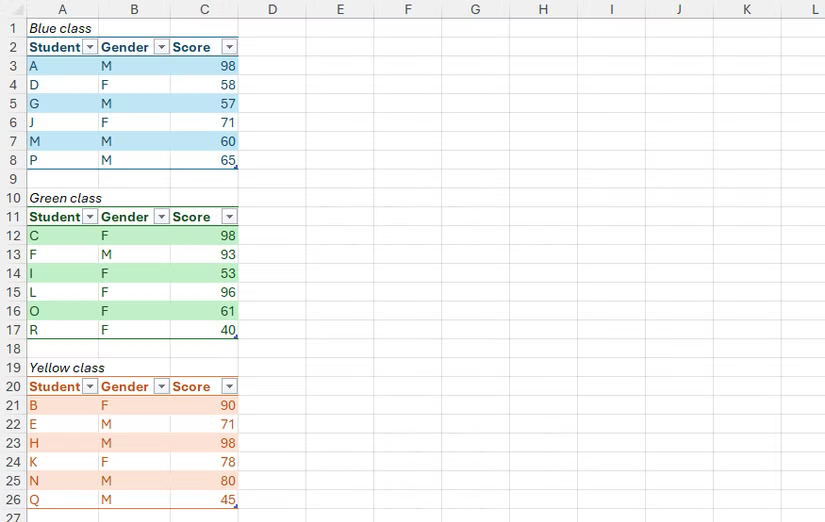Open Gender filter dropdown in Blue class table
Screen dimensions: 825x522
160,47
